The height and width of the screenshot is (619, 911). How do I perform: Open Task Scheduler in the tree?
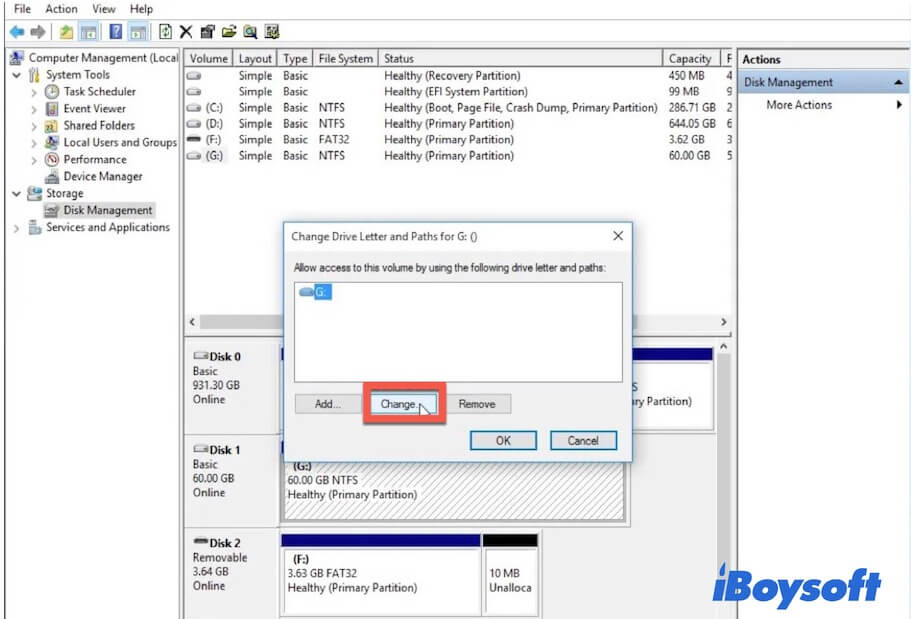click(99, 91)
